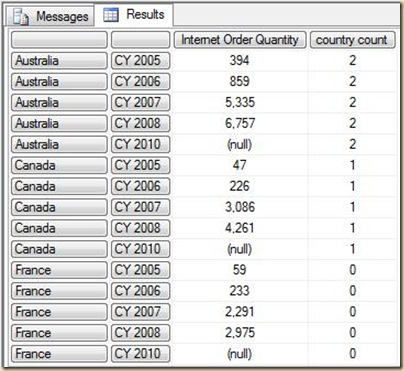Screen dimensions: 404x371
Task: Select Canada's CY 2008 year header
Action: point(141,228)
